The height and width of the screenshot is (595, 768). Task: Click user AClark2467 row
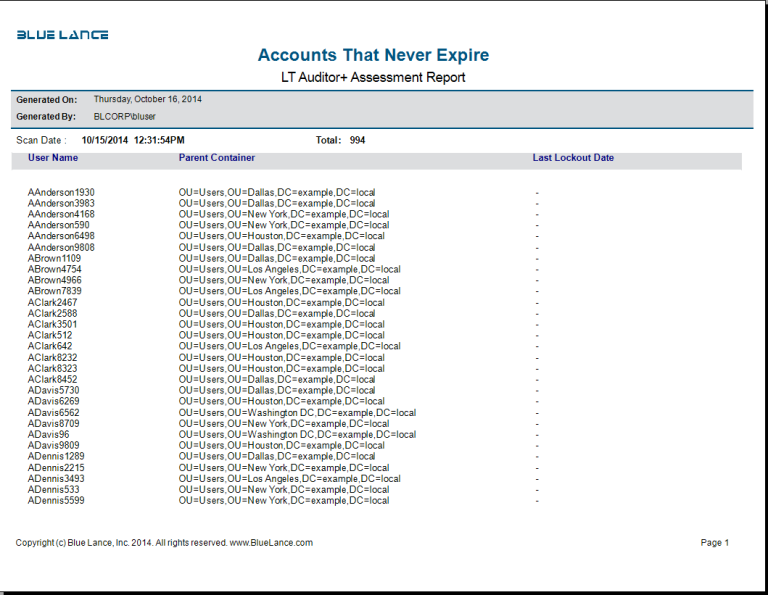(52, 302)
